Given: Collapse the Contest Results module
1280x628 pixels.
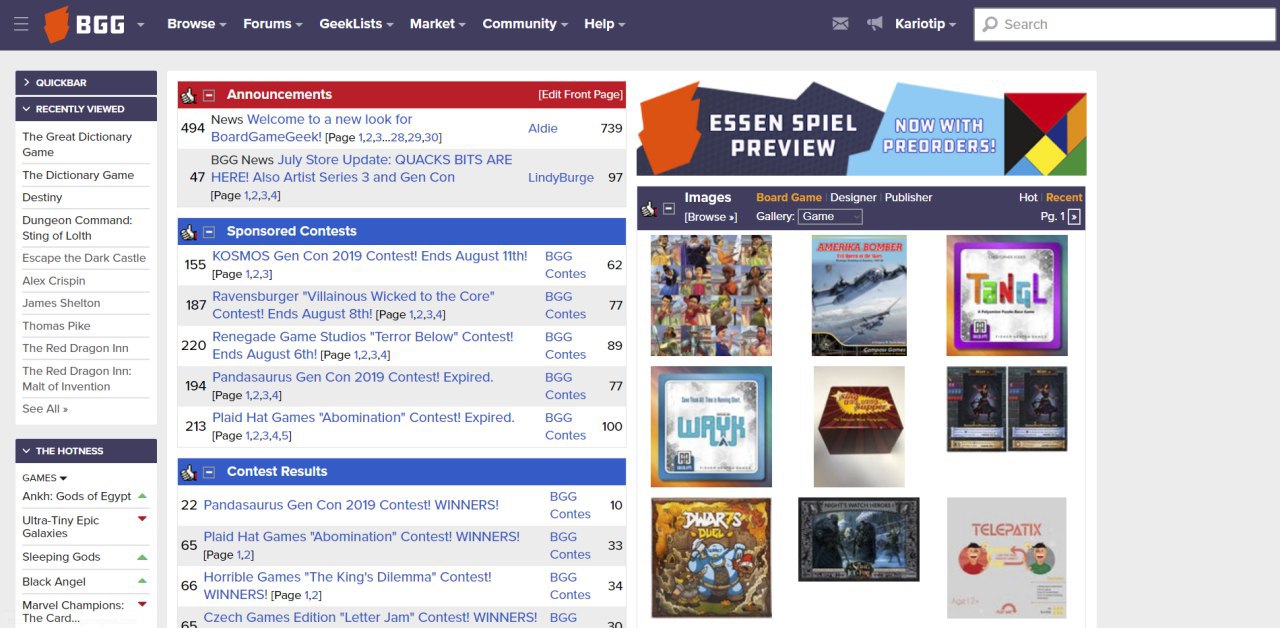Looking at the screenshot, I should point(209,472).
